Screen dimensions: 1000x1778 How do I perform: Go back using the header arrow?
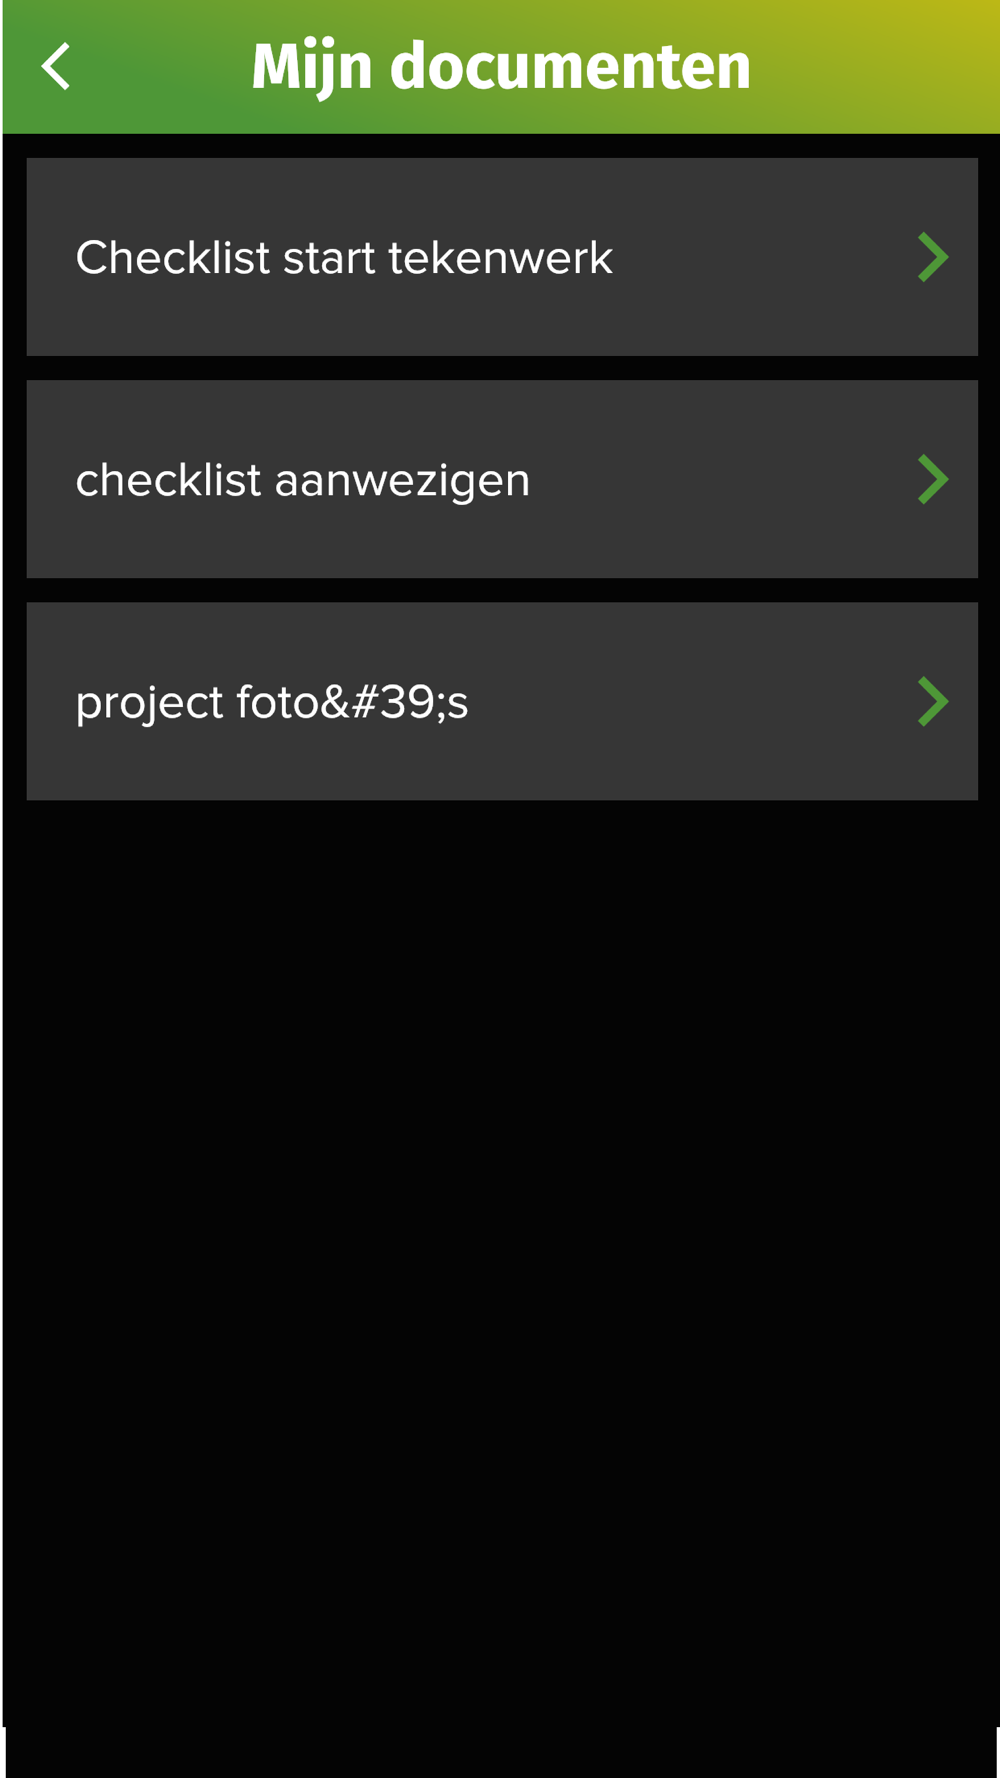(56, 67)
